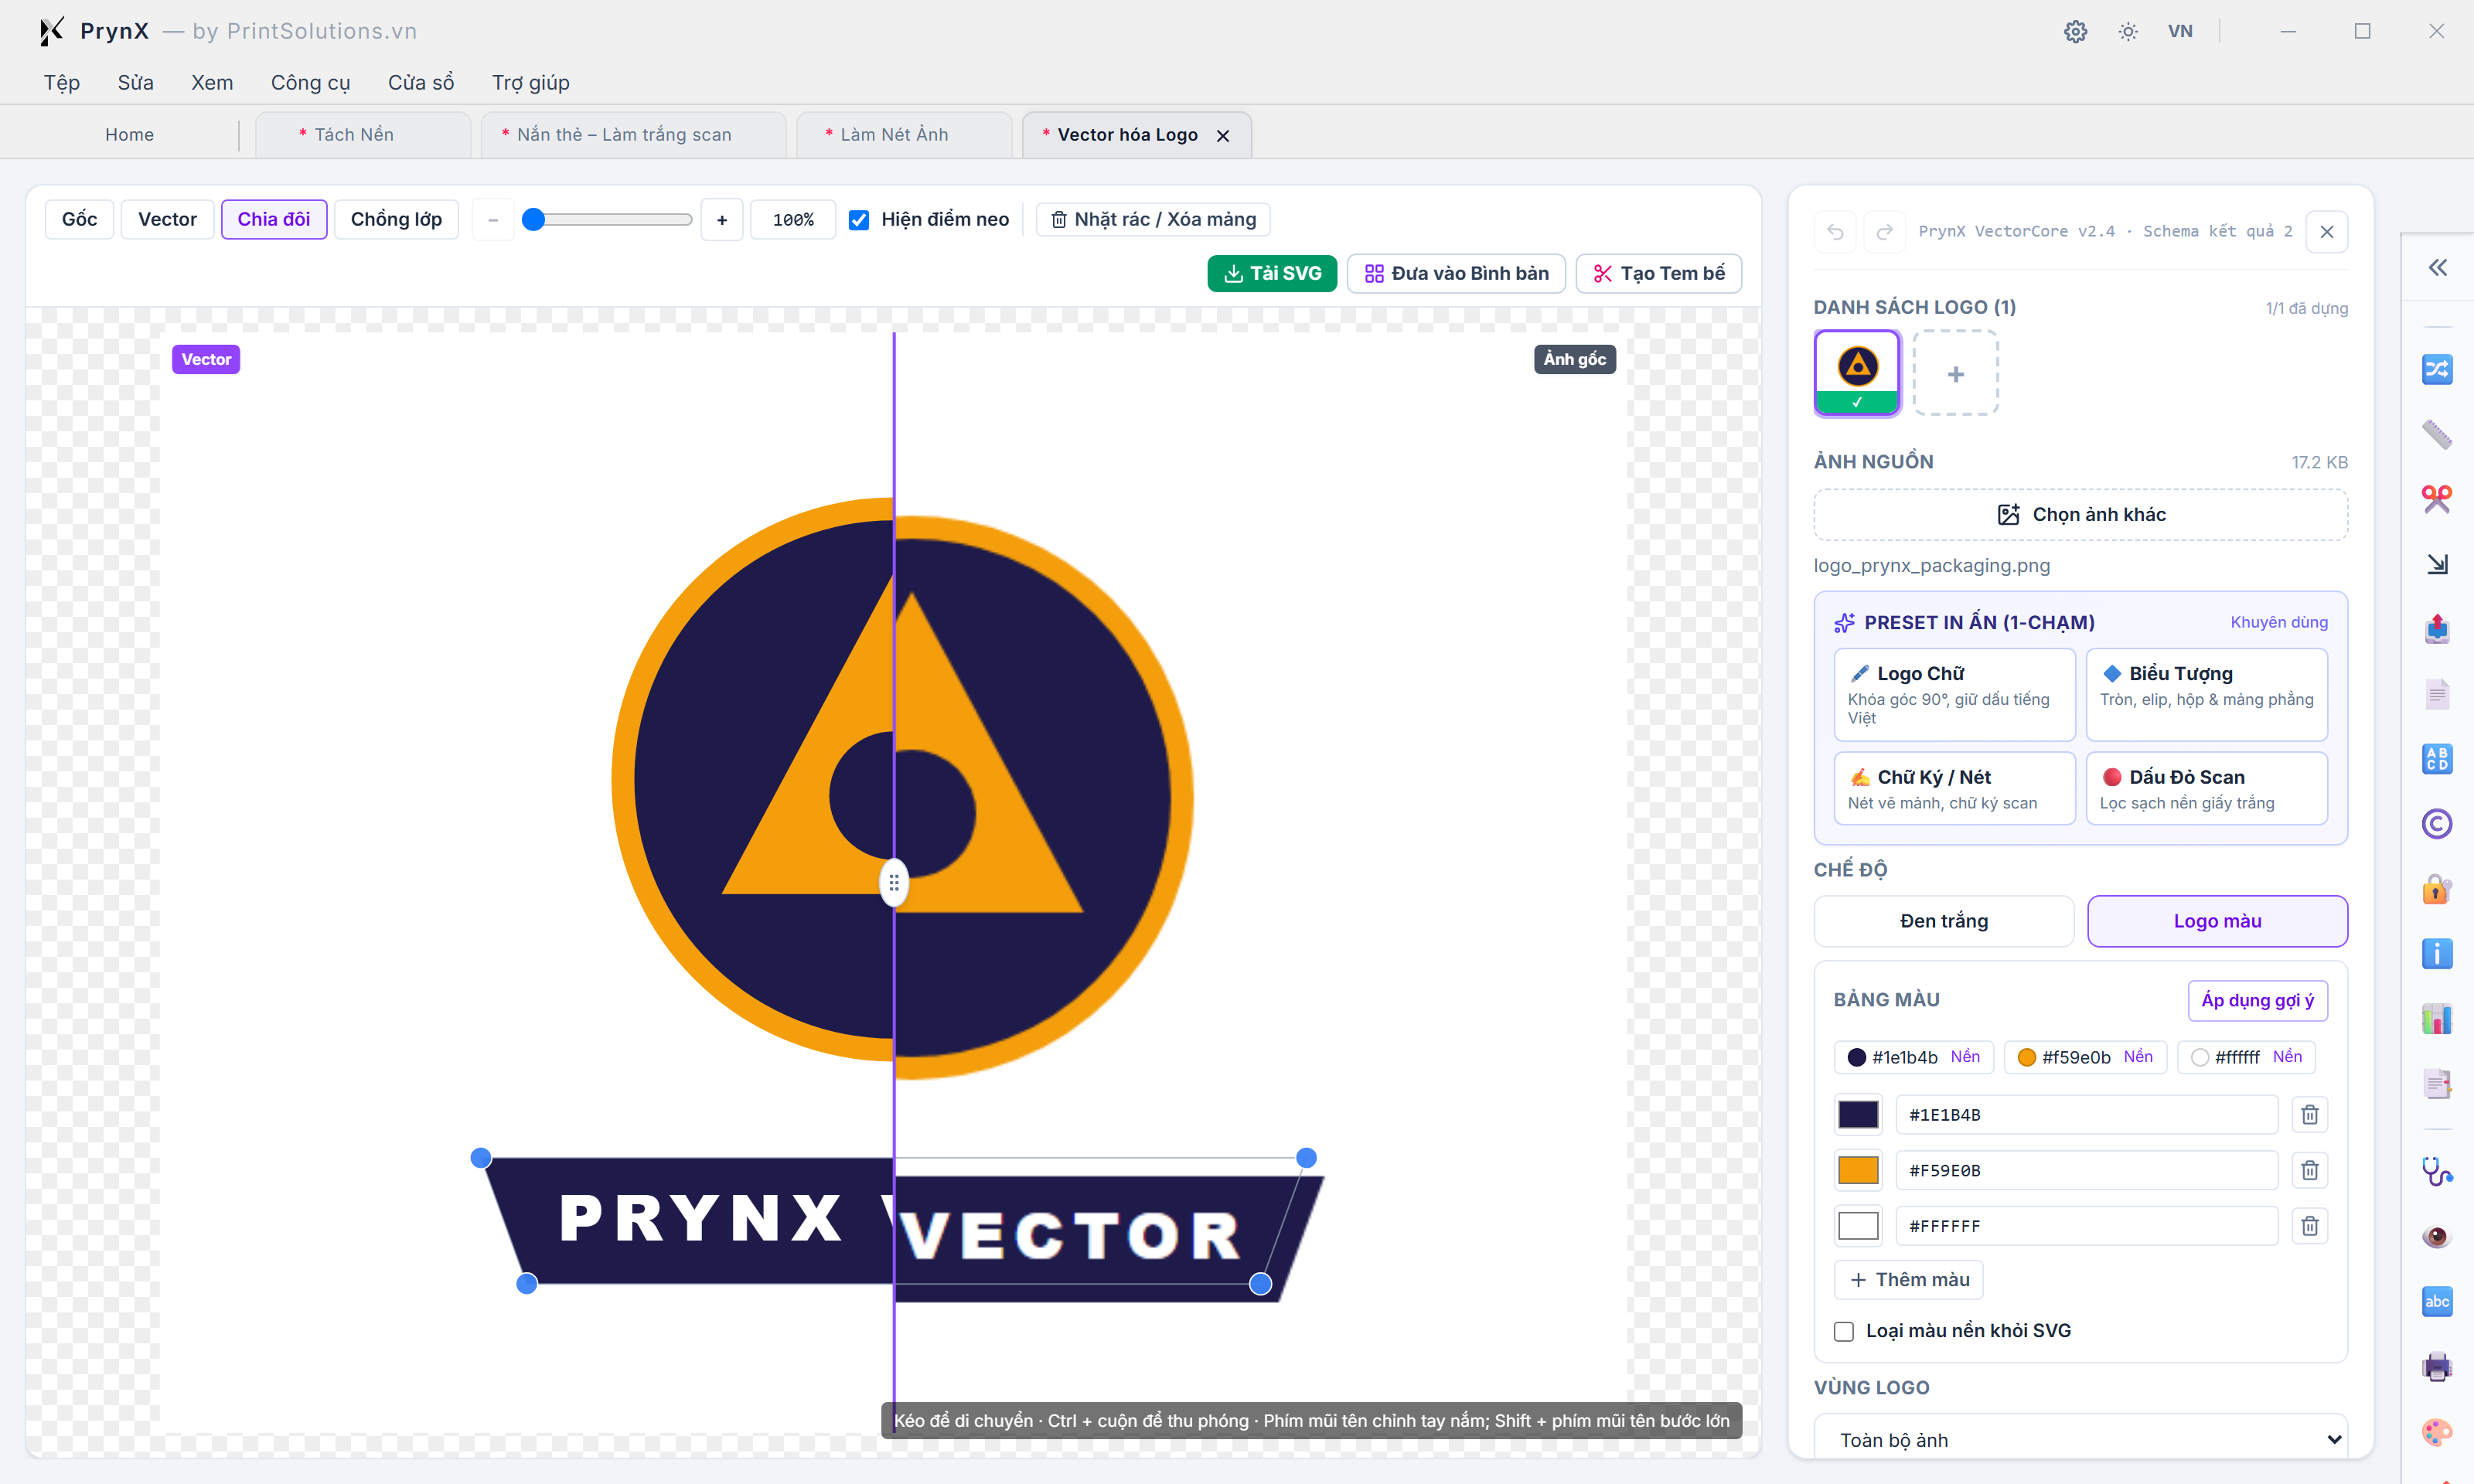2474x1484 pixels.
Task: Delete the #1E1B4B color row
Action: [x=2310, y=1115]
